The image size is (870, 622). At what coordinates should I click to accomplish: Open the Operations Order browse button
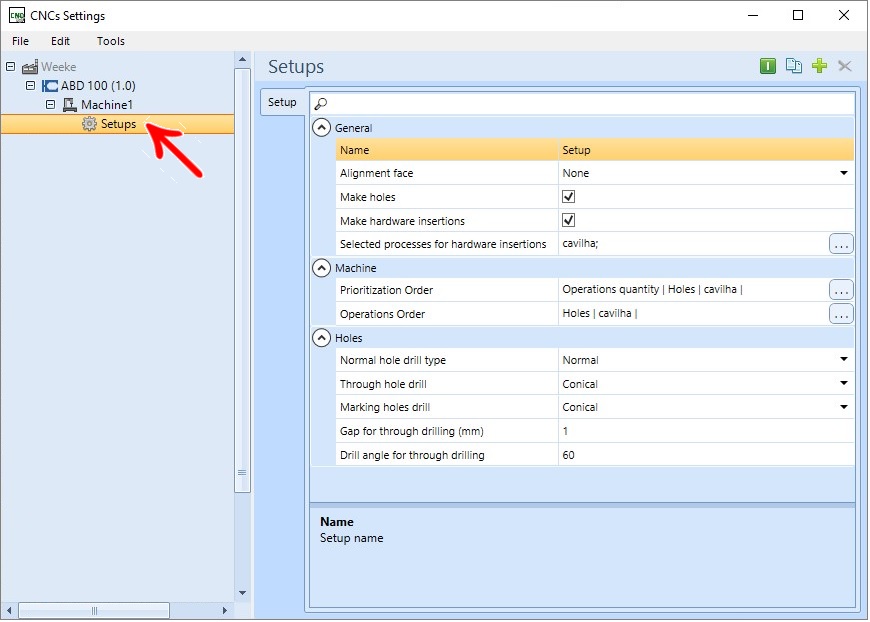coord(841,314)
